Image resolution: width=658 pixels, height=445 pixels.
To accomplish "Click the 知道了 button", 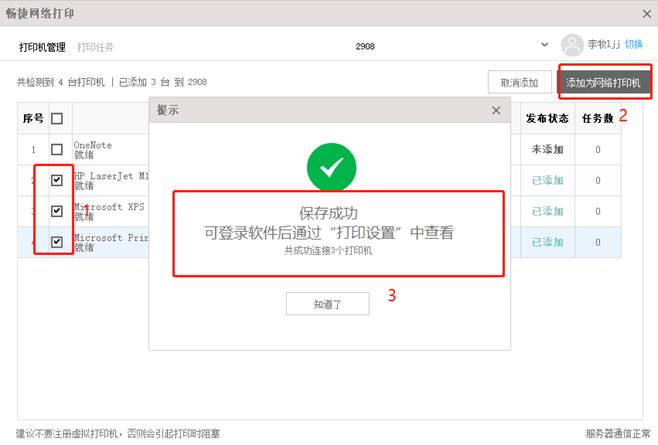I will (x=327, y=303).
